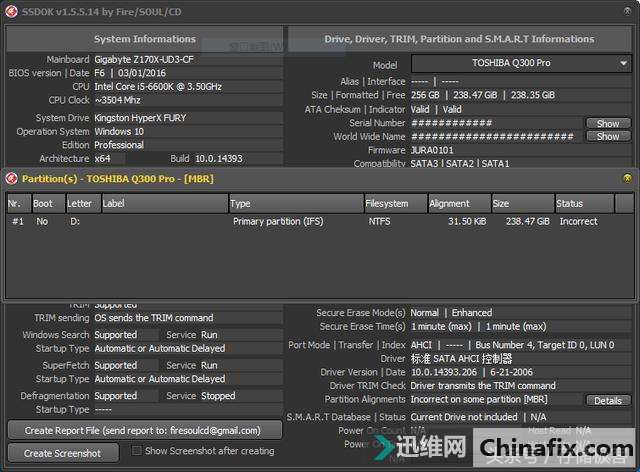Image resolution: width=640 pixels, height=472 pixels.
Task: Select Drive, Driver, TRIM, Partition and S.M.A.R.T header
Action: tap(460, 39)
